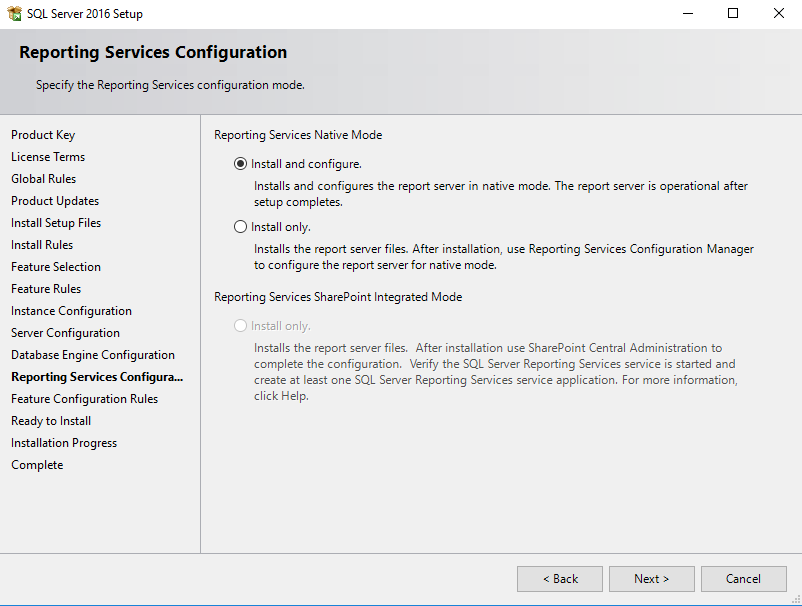Open the Product Key step
802x606 pixels.
43,135
